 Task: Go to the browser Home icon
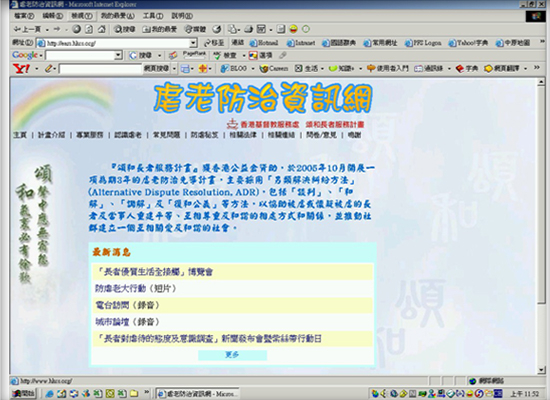(x=102, y=29)
